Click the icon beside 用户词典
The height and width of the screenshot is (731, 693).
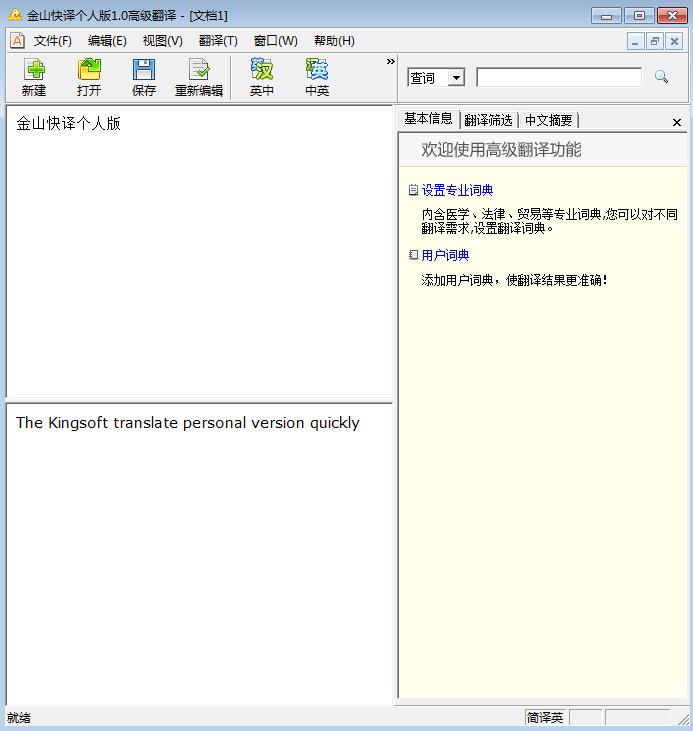coord(413,255)
